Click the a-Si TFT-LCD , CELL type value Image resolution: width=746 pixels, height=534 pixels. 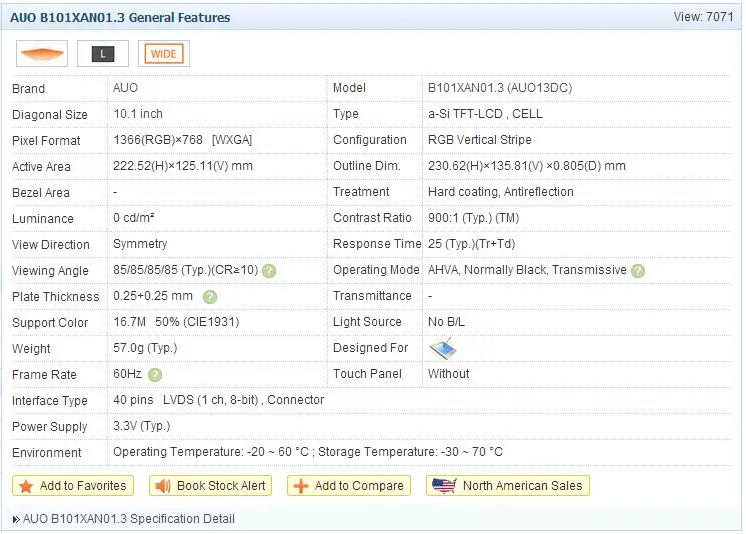485,114
